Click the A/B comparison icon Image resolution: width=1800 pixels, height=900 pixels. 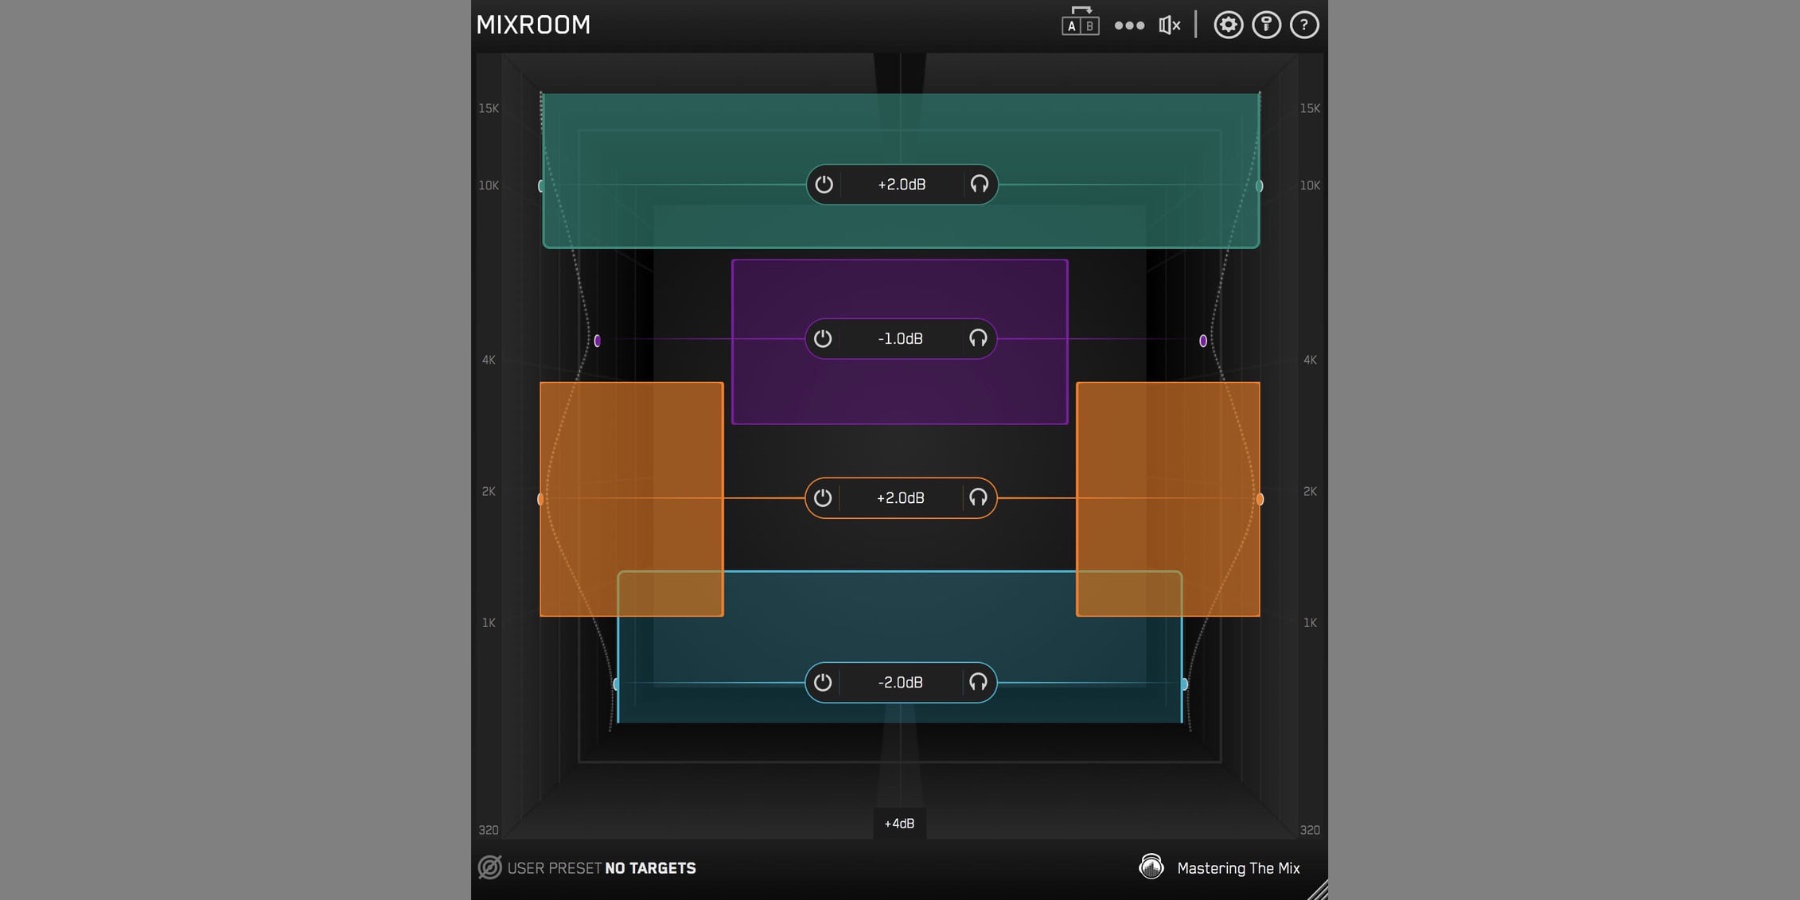[x=1078, y=24]
